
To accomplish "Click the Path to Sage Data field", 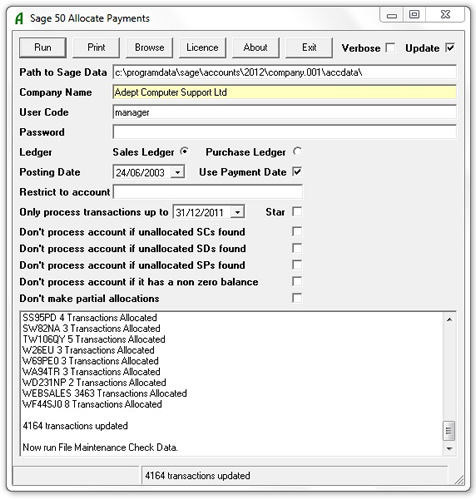I will tap(284, 72).
